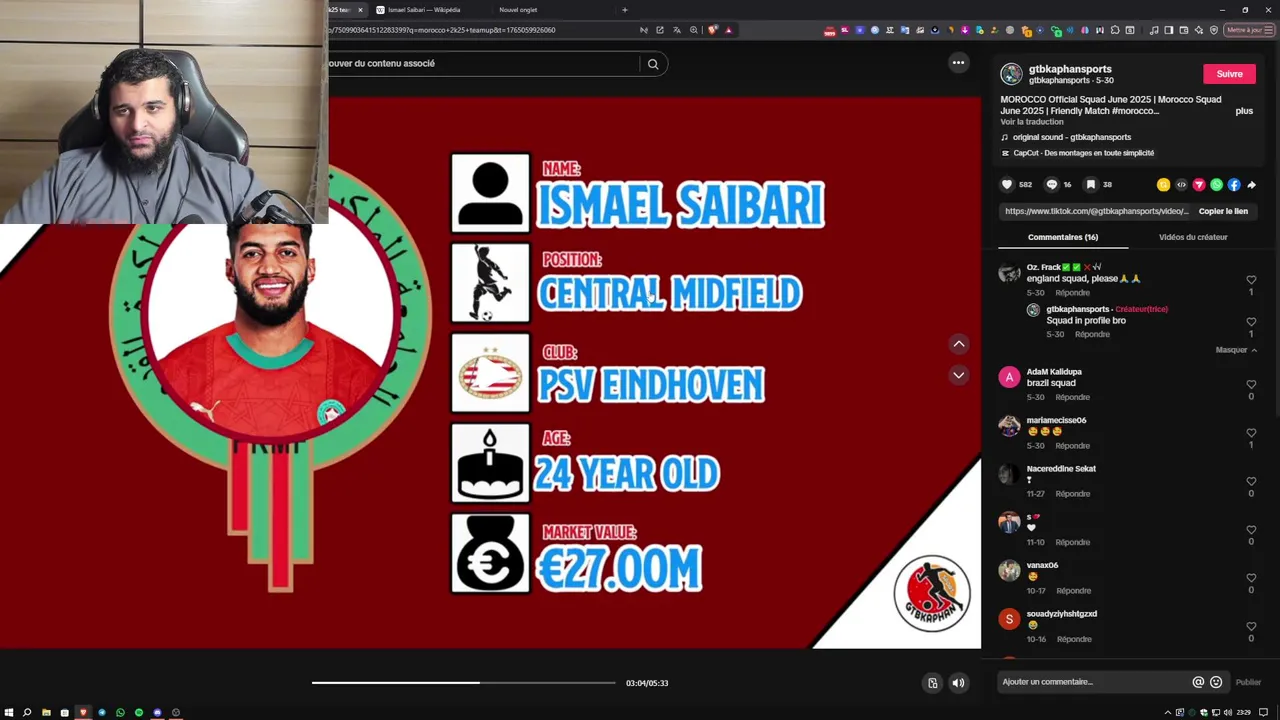Open Brave shields icon in address bar
Screen dimensions: 1280x720
coord(712,30)
